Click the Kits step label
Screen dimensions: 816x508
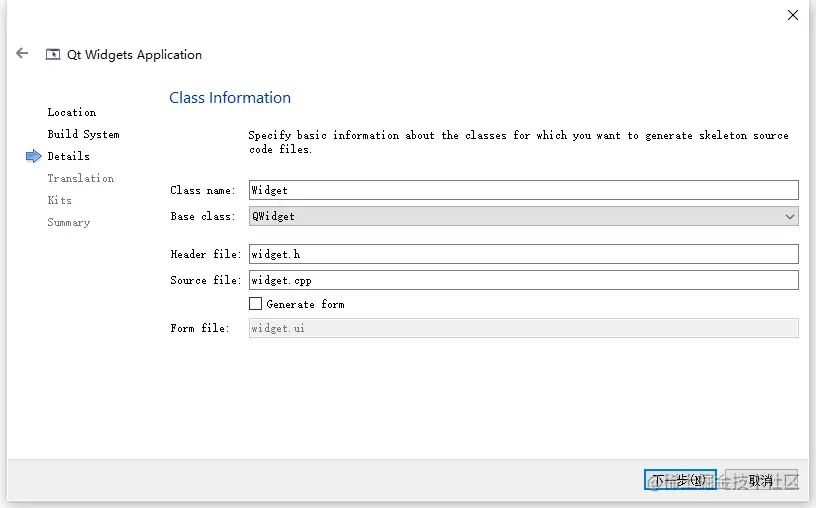click(x=60, y=200)
